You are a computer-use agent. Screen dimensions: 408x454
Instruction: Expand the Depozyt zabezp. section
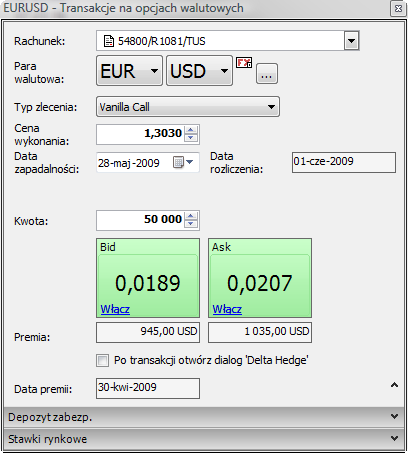coord(204,417)
